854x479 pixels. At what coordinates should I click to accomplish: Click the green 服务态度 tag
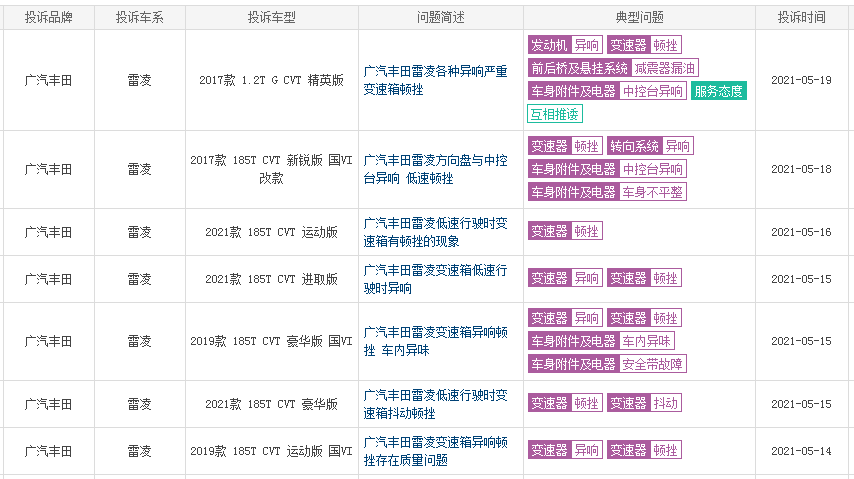[718, 91]
